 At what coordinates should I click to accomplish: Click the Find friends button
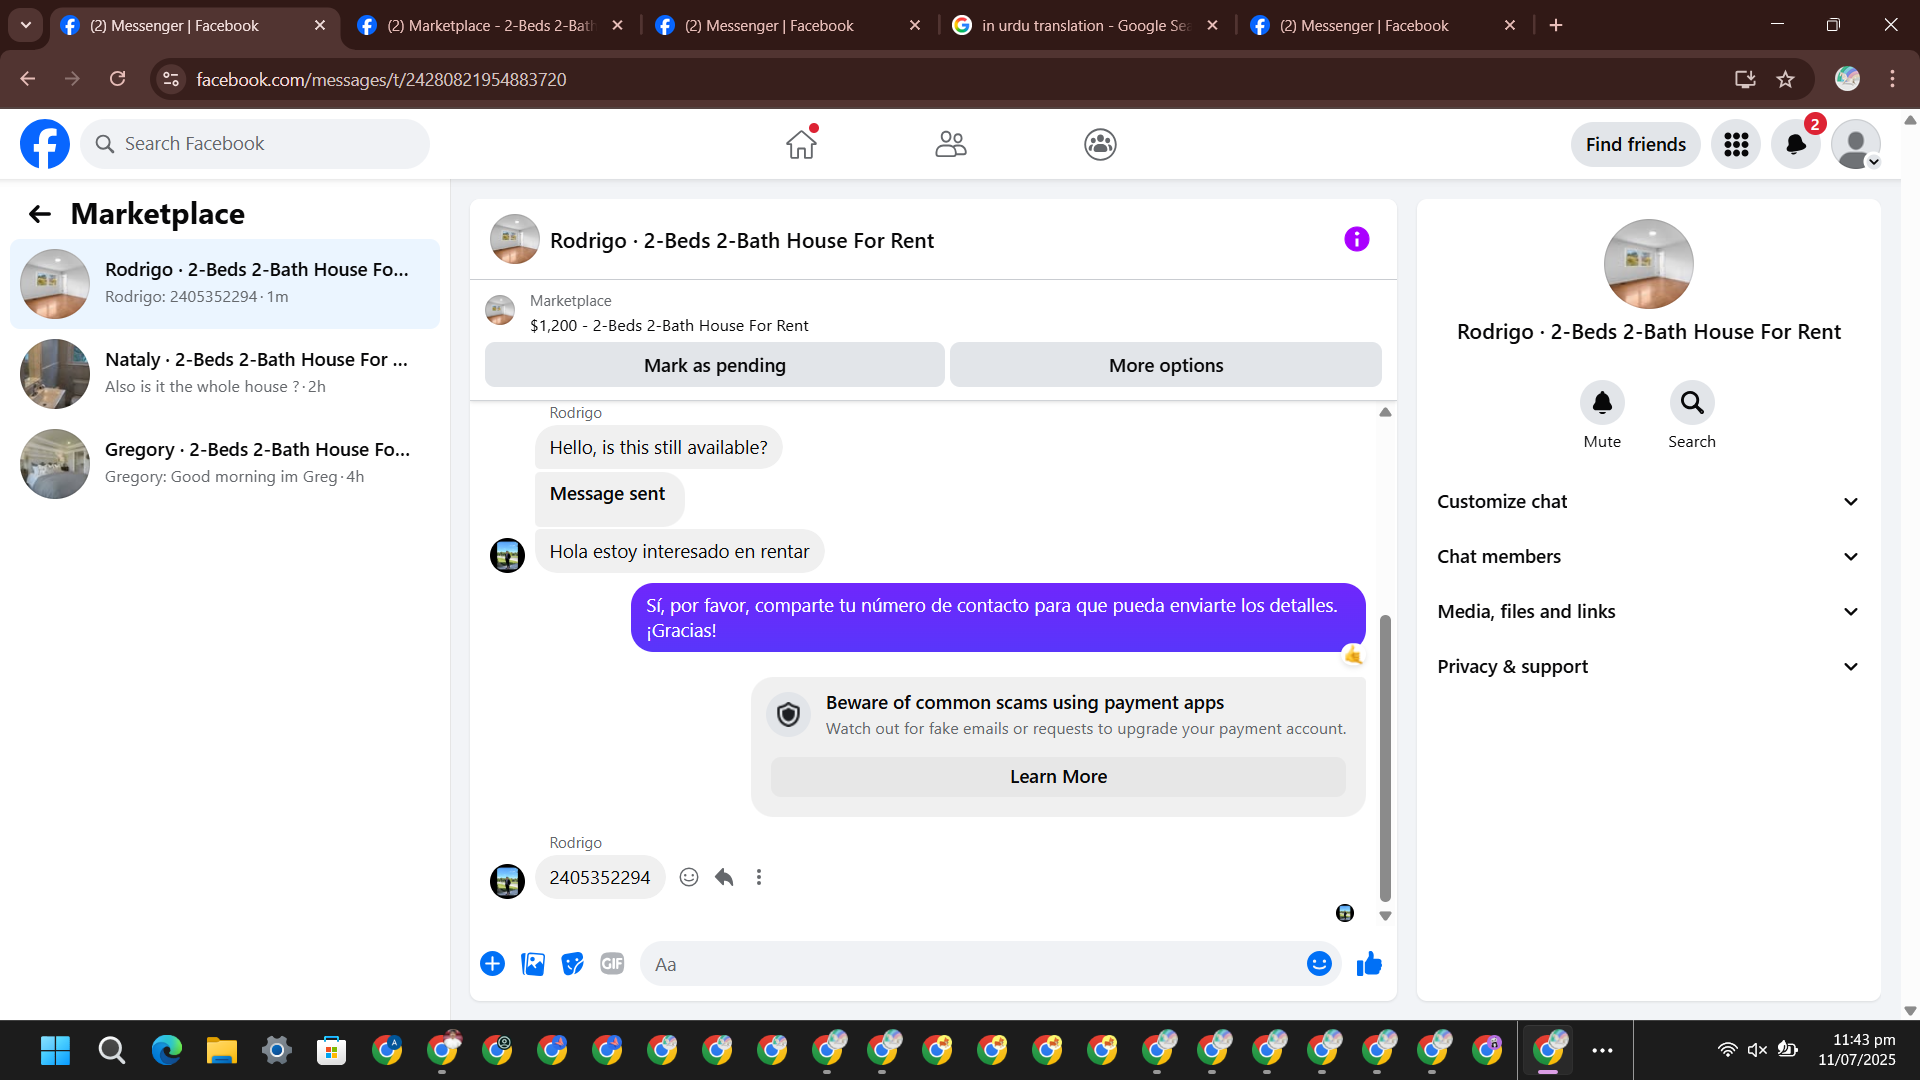point(1636,145)
